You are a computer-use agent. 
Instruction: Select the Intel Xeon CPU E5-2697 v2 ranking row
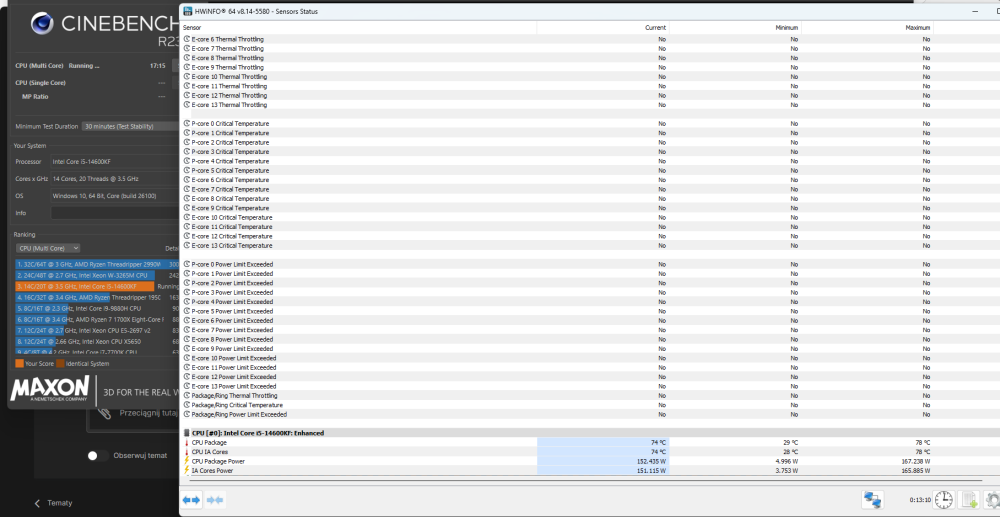98,330
